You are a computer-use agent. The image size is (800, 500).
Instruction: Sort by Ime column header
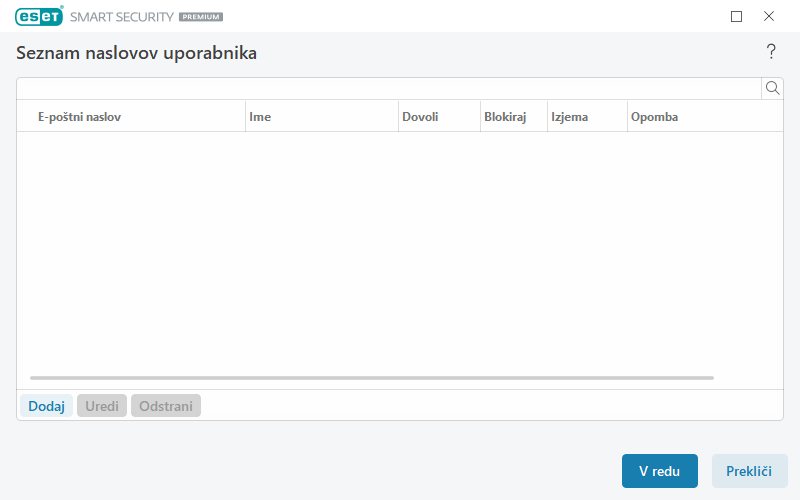pyautogui.click(x=322, y=117)
